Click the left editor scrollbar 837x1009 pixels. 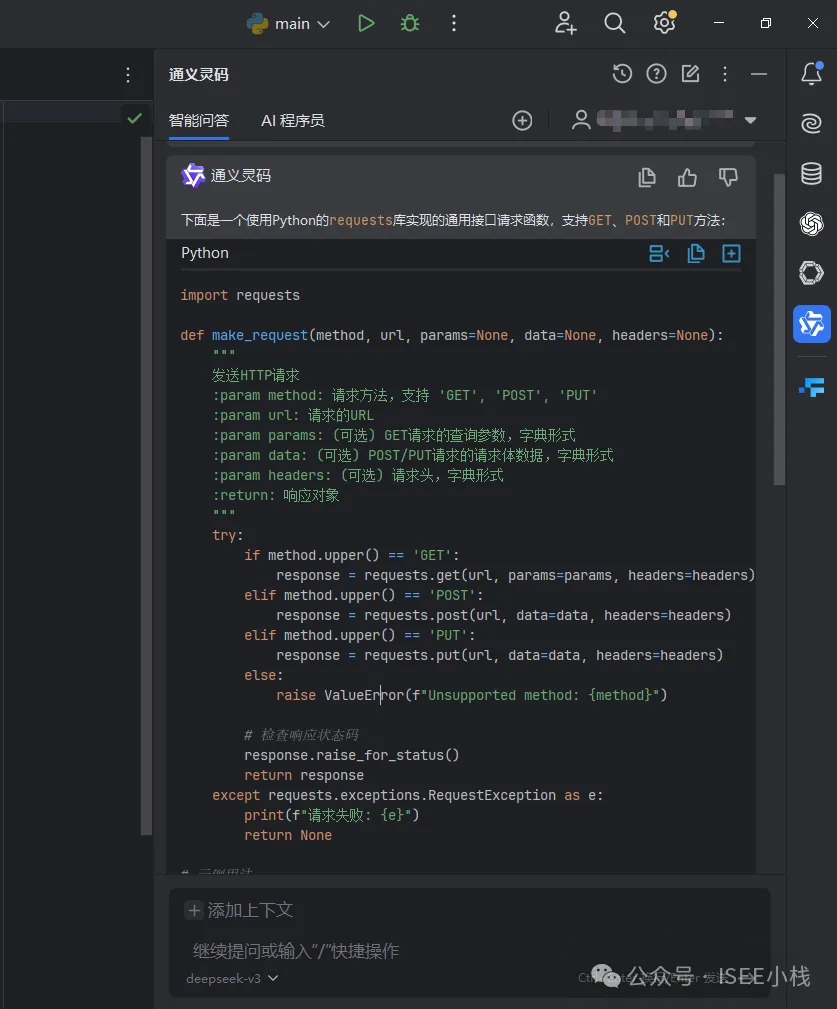coord(146,486)
